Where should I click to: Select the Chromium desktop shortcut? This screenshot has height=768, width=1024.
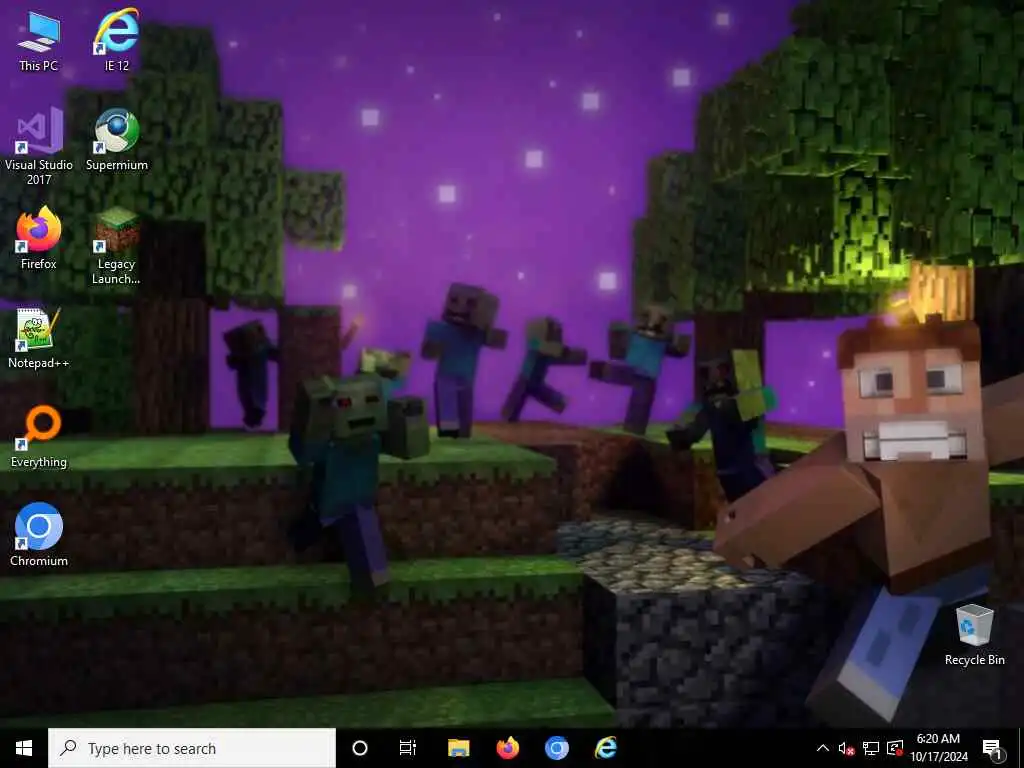(39, 535)
